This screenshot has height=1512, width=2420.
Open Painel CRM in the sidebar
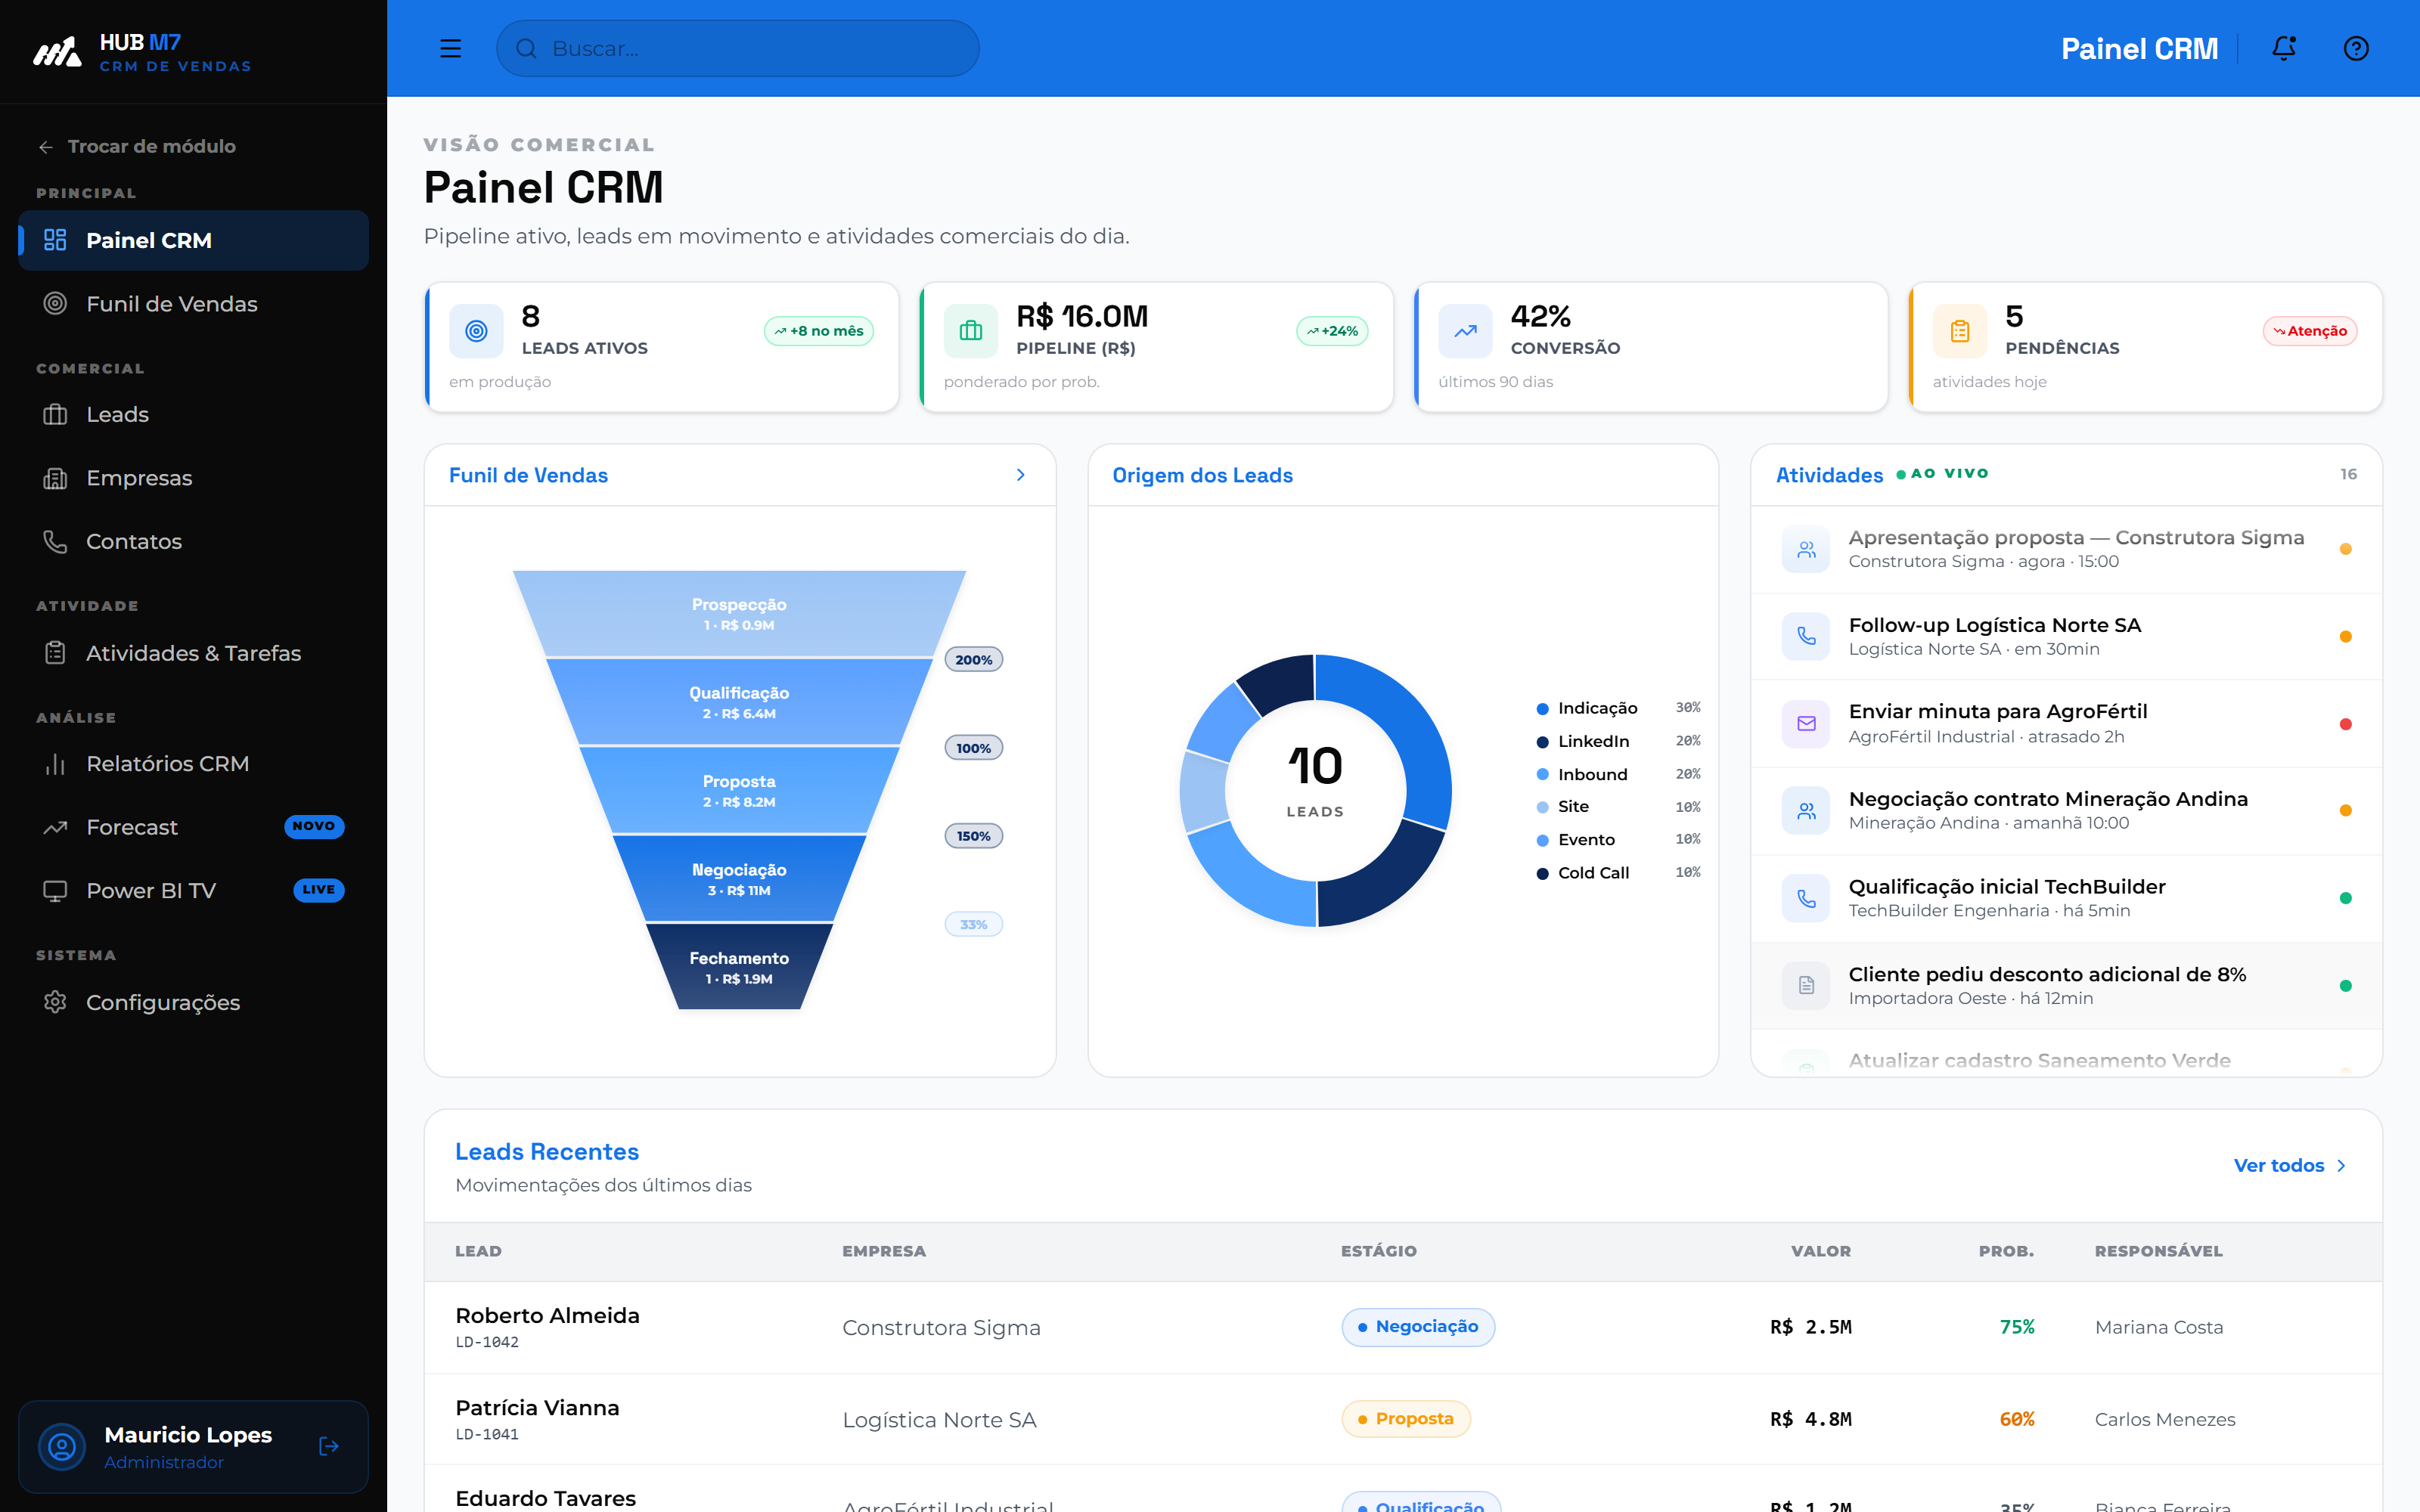[193, 240]
